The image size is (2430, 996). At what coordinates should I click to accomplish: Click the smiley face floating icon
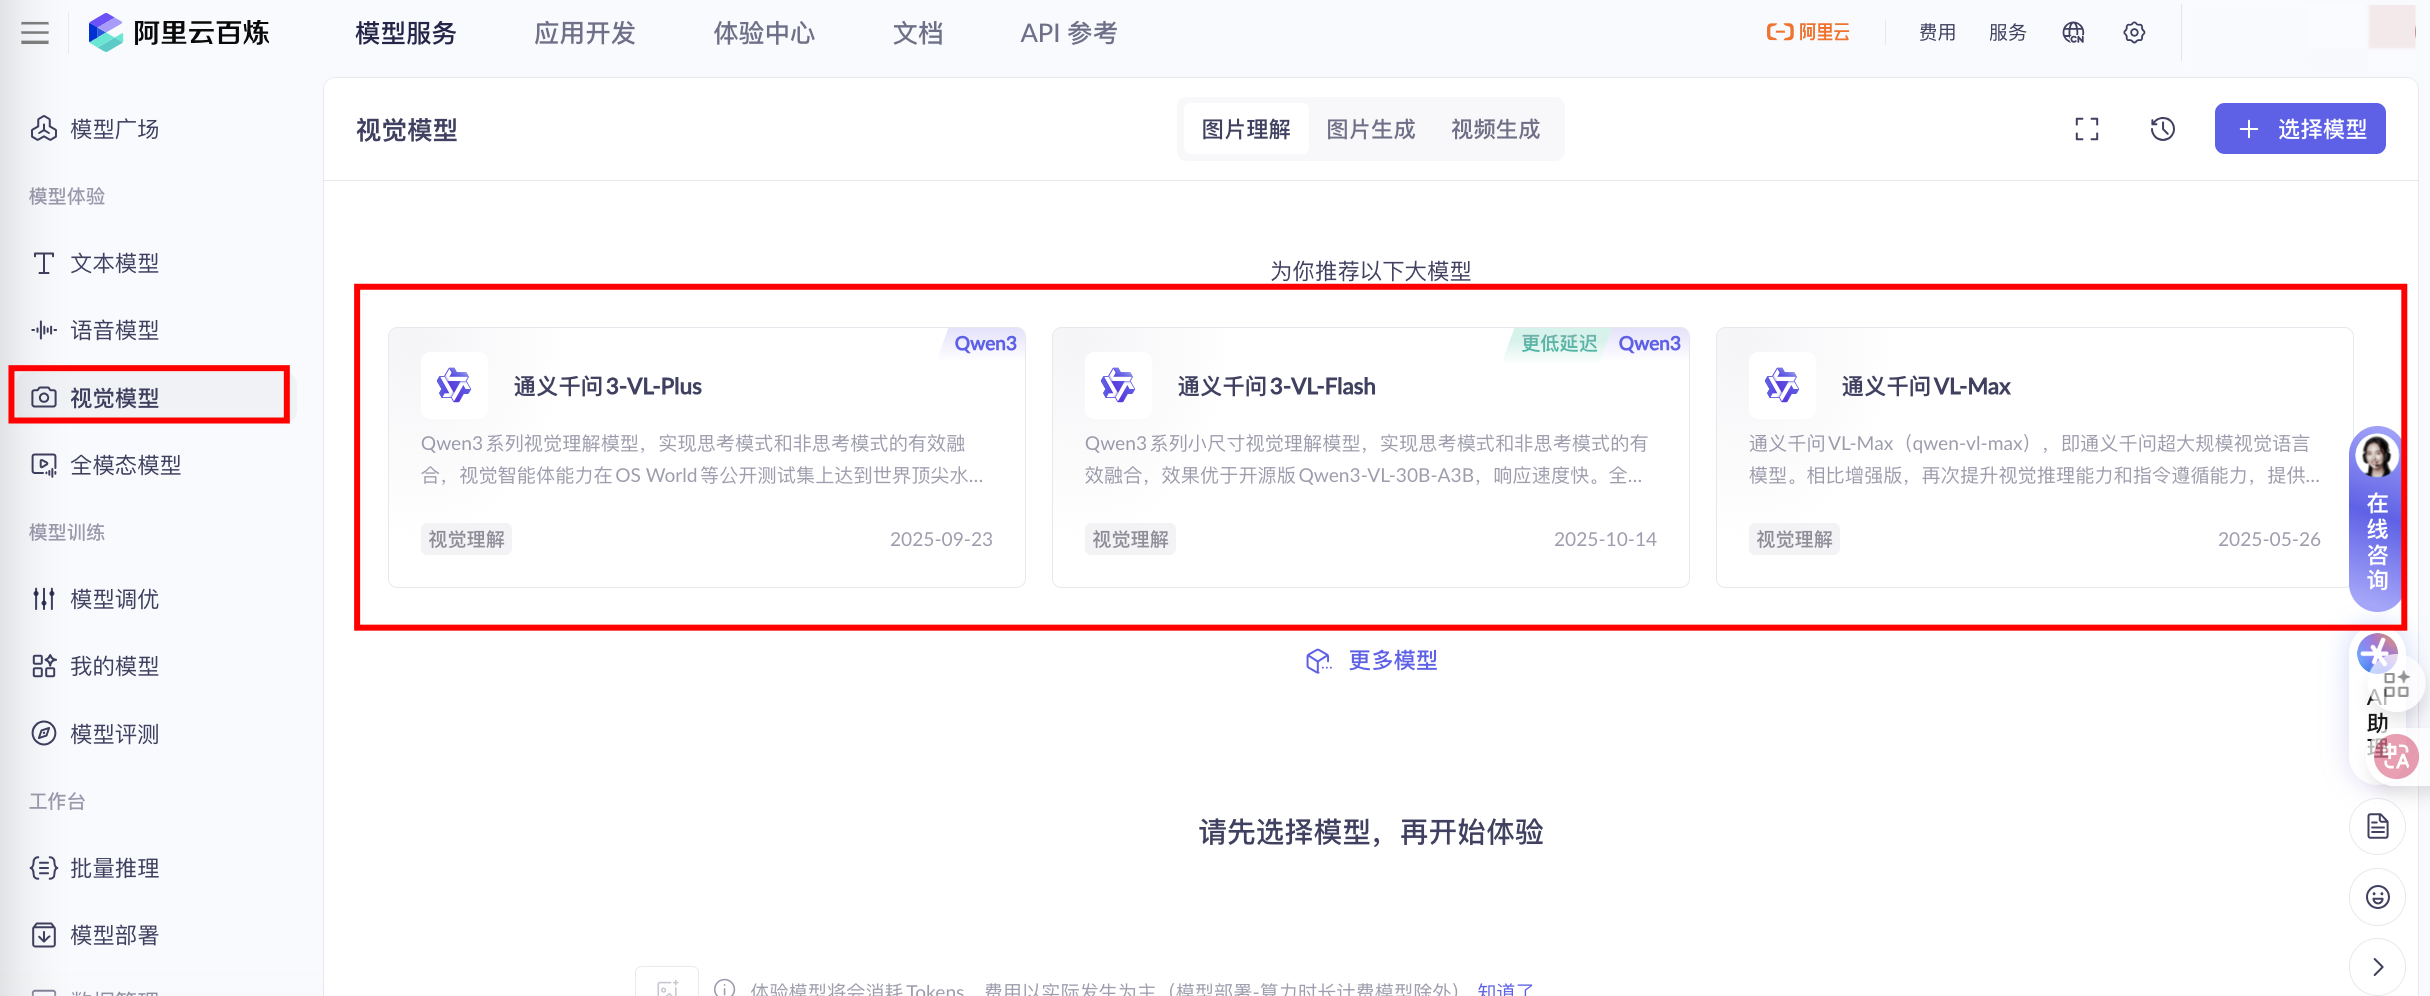click(2377, 896)
